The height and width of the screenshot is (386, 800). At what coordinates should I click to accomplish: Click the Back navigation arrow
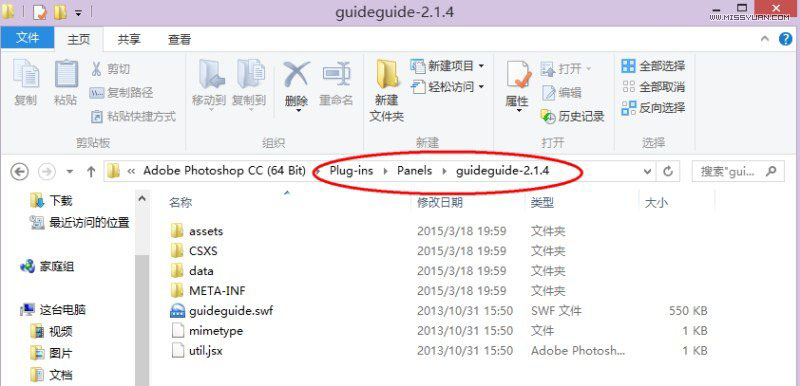[19, 172]
